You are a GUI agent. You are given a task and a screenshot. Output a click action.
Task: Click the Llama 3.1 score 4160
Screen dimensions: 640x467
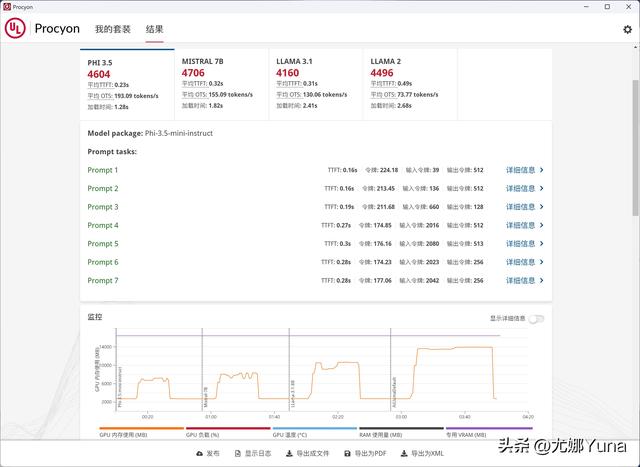287,73
